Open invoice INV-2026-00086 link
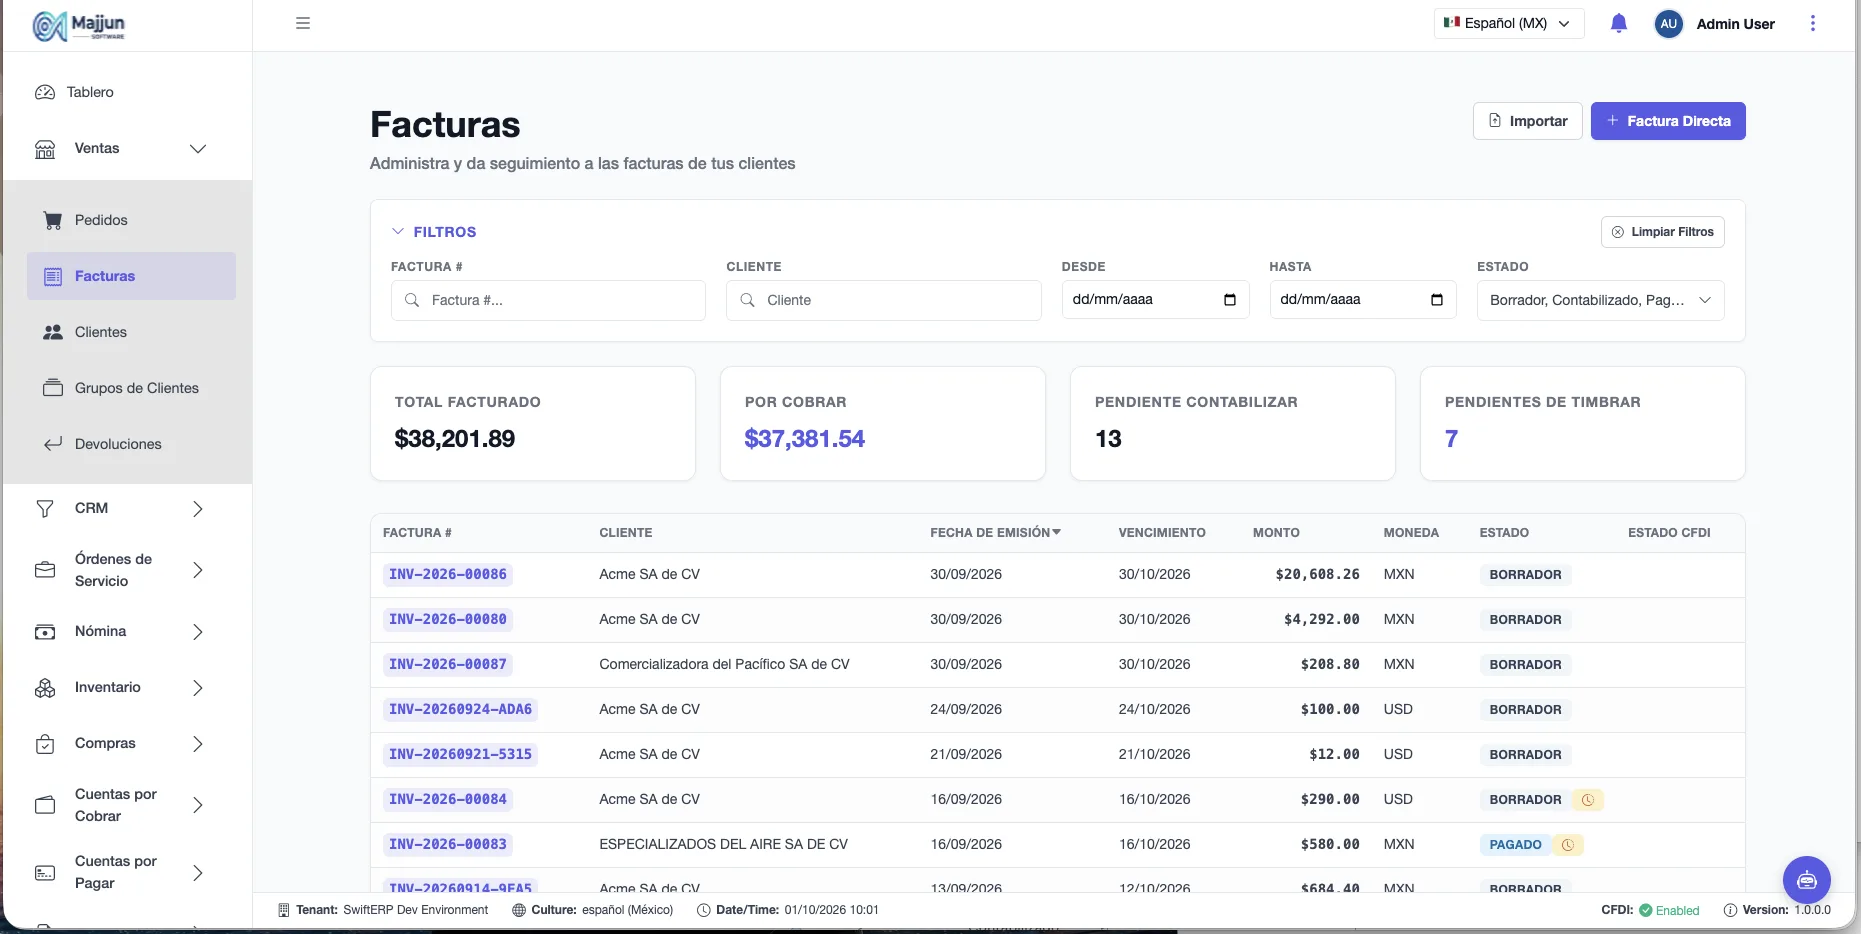The image size is (1861, 934). click(448, 574)
